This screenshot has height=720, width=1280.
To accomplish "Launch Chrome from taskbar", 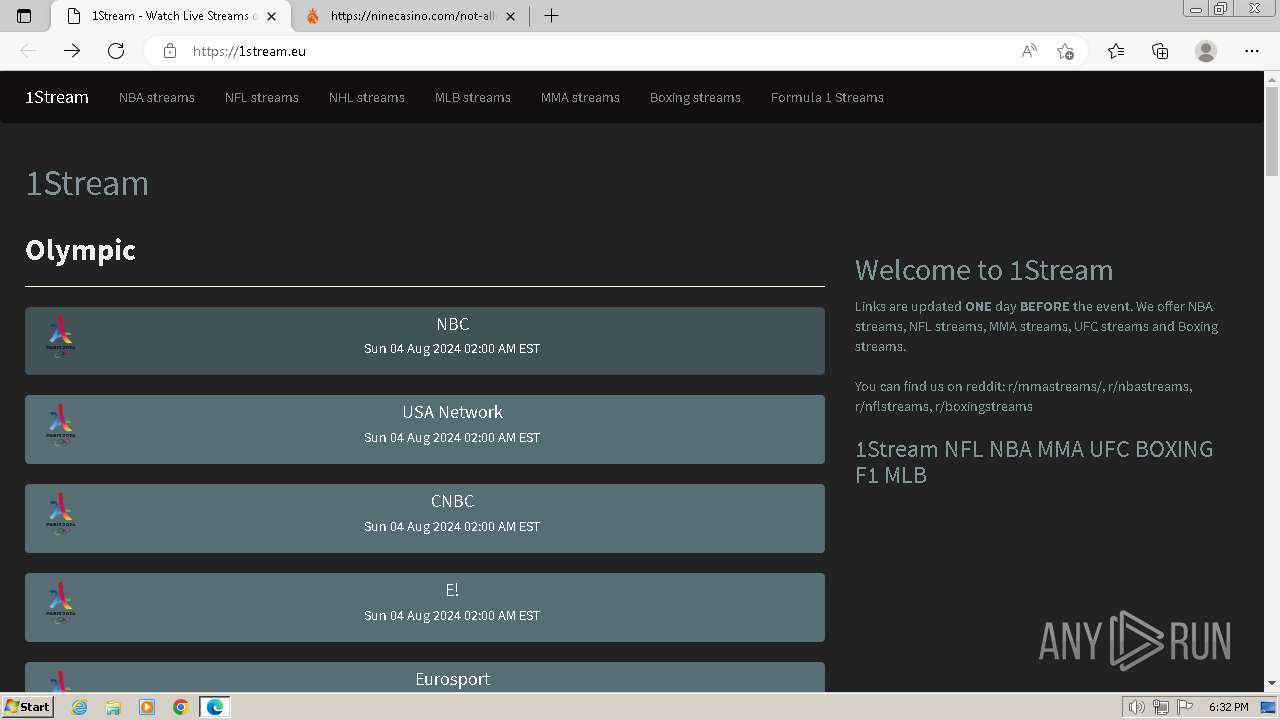I will coord(181,707).
